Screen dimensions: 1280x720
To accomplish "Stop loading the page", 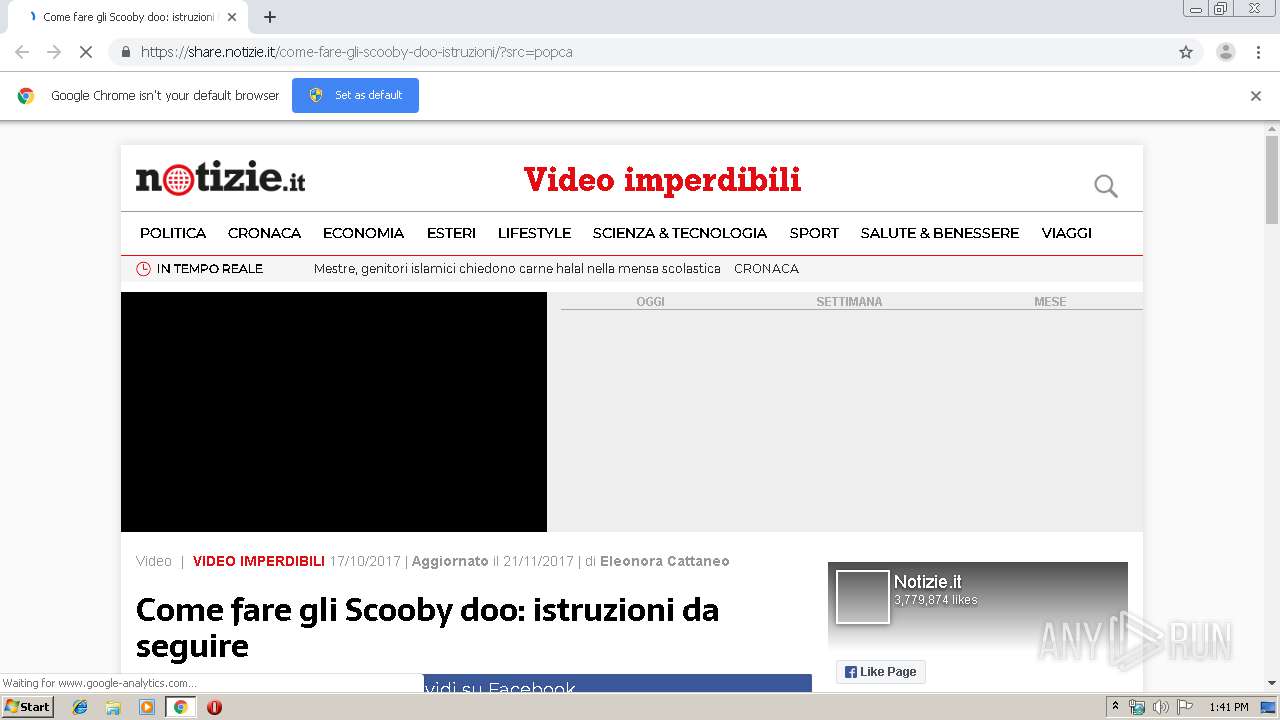I will point(86,52).
